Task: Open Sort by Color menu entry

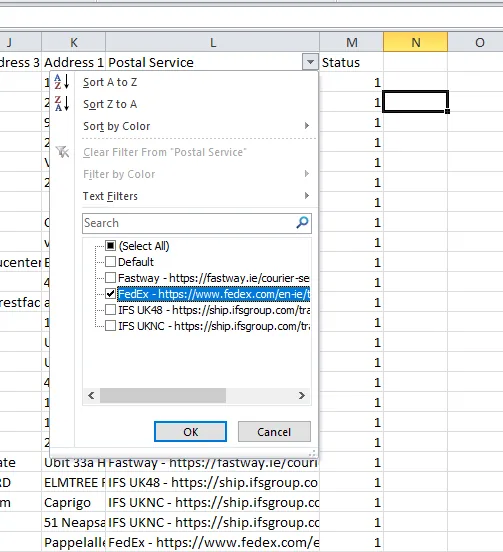Action: [117, 126]
